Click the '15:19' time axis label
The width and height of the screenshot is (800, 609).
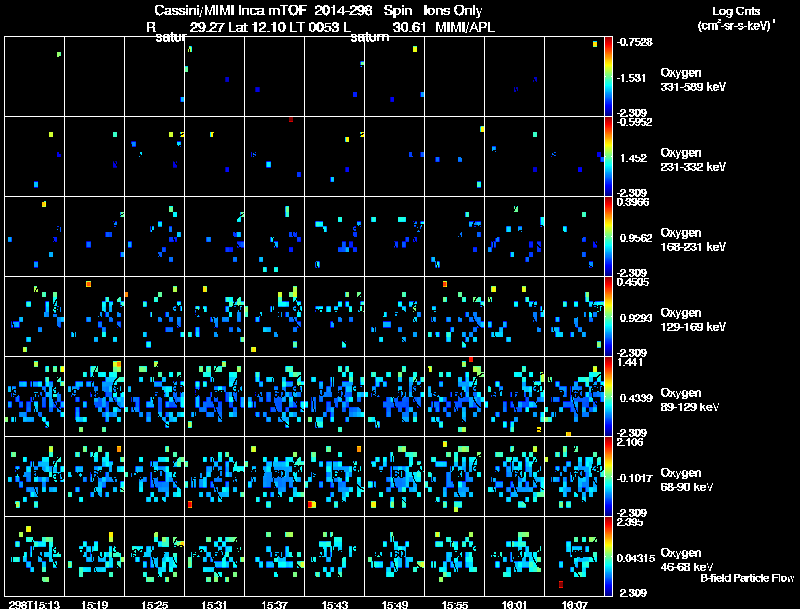coord(94,604)
